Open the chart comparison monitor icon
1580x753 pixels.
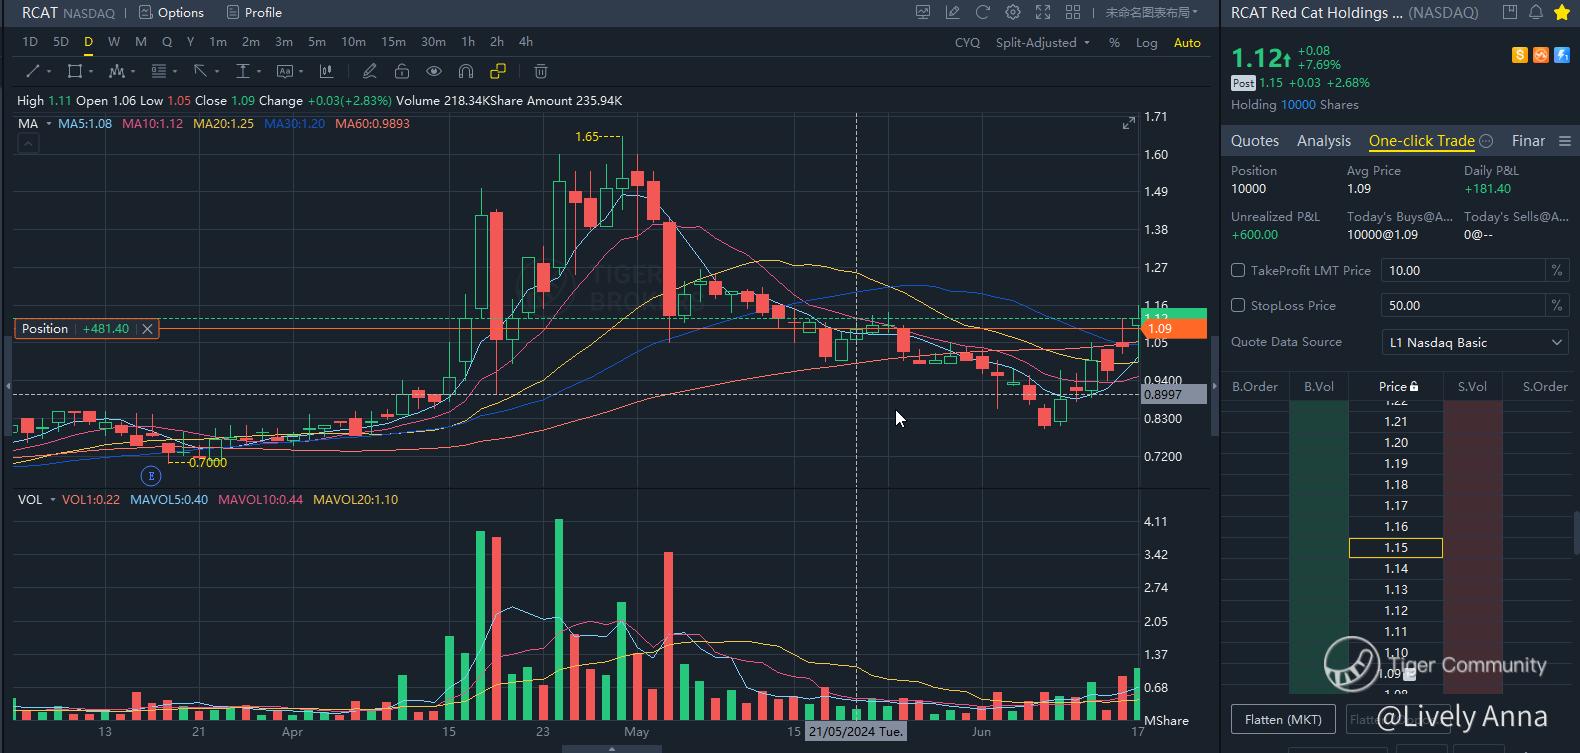point(923,12)
